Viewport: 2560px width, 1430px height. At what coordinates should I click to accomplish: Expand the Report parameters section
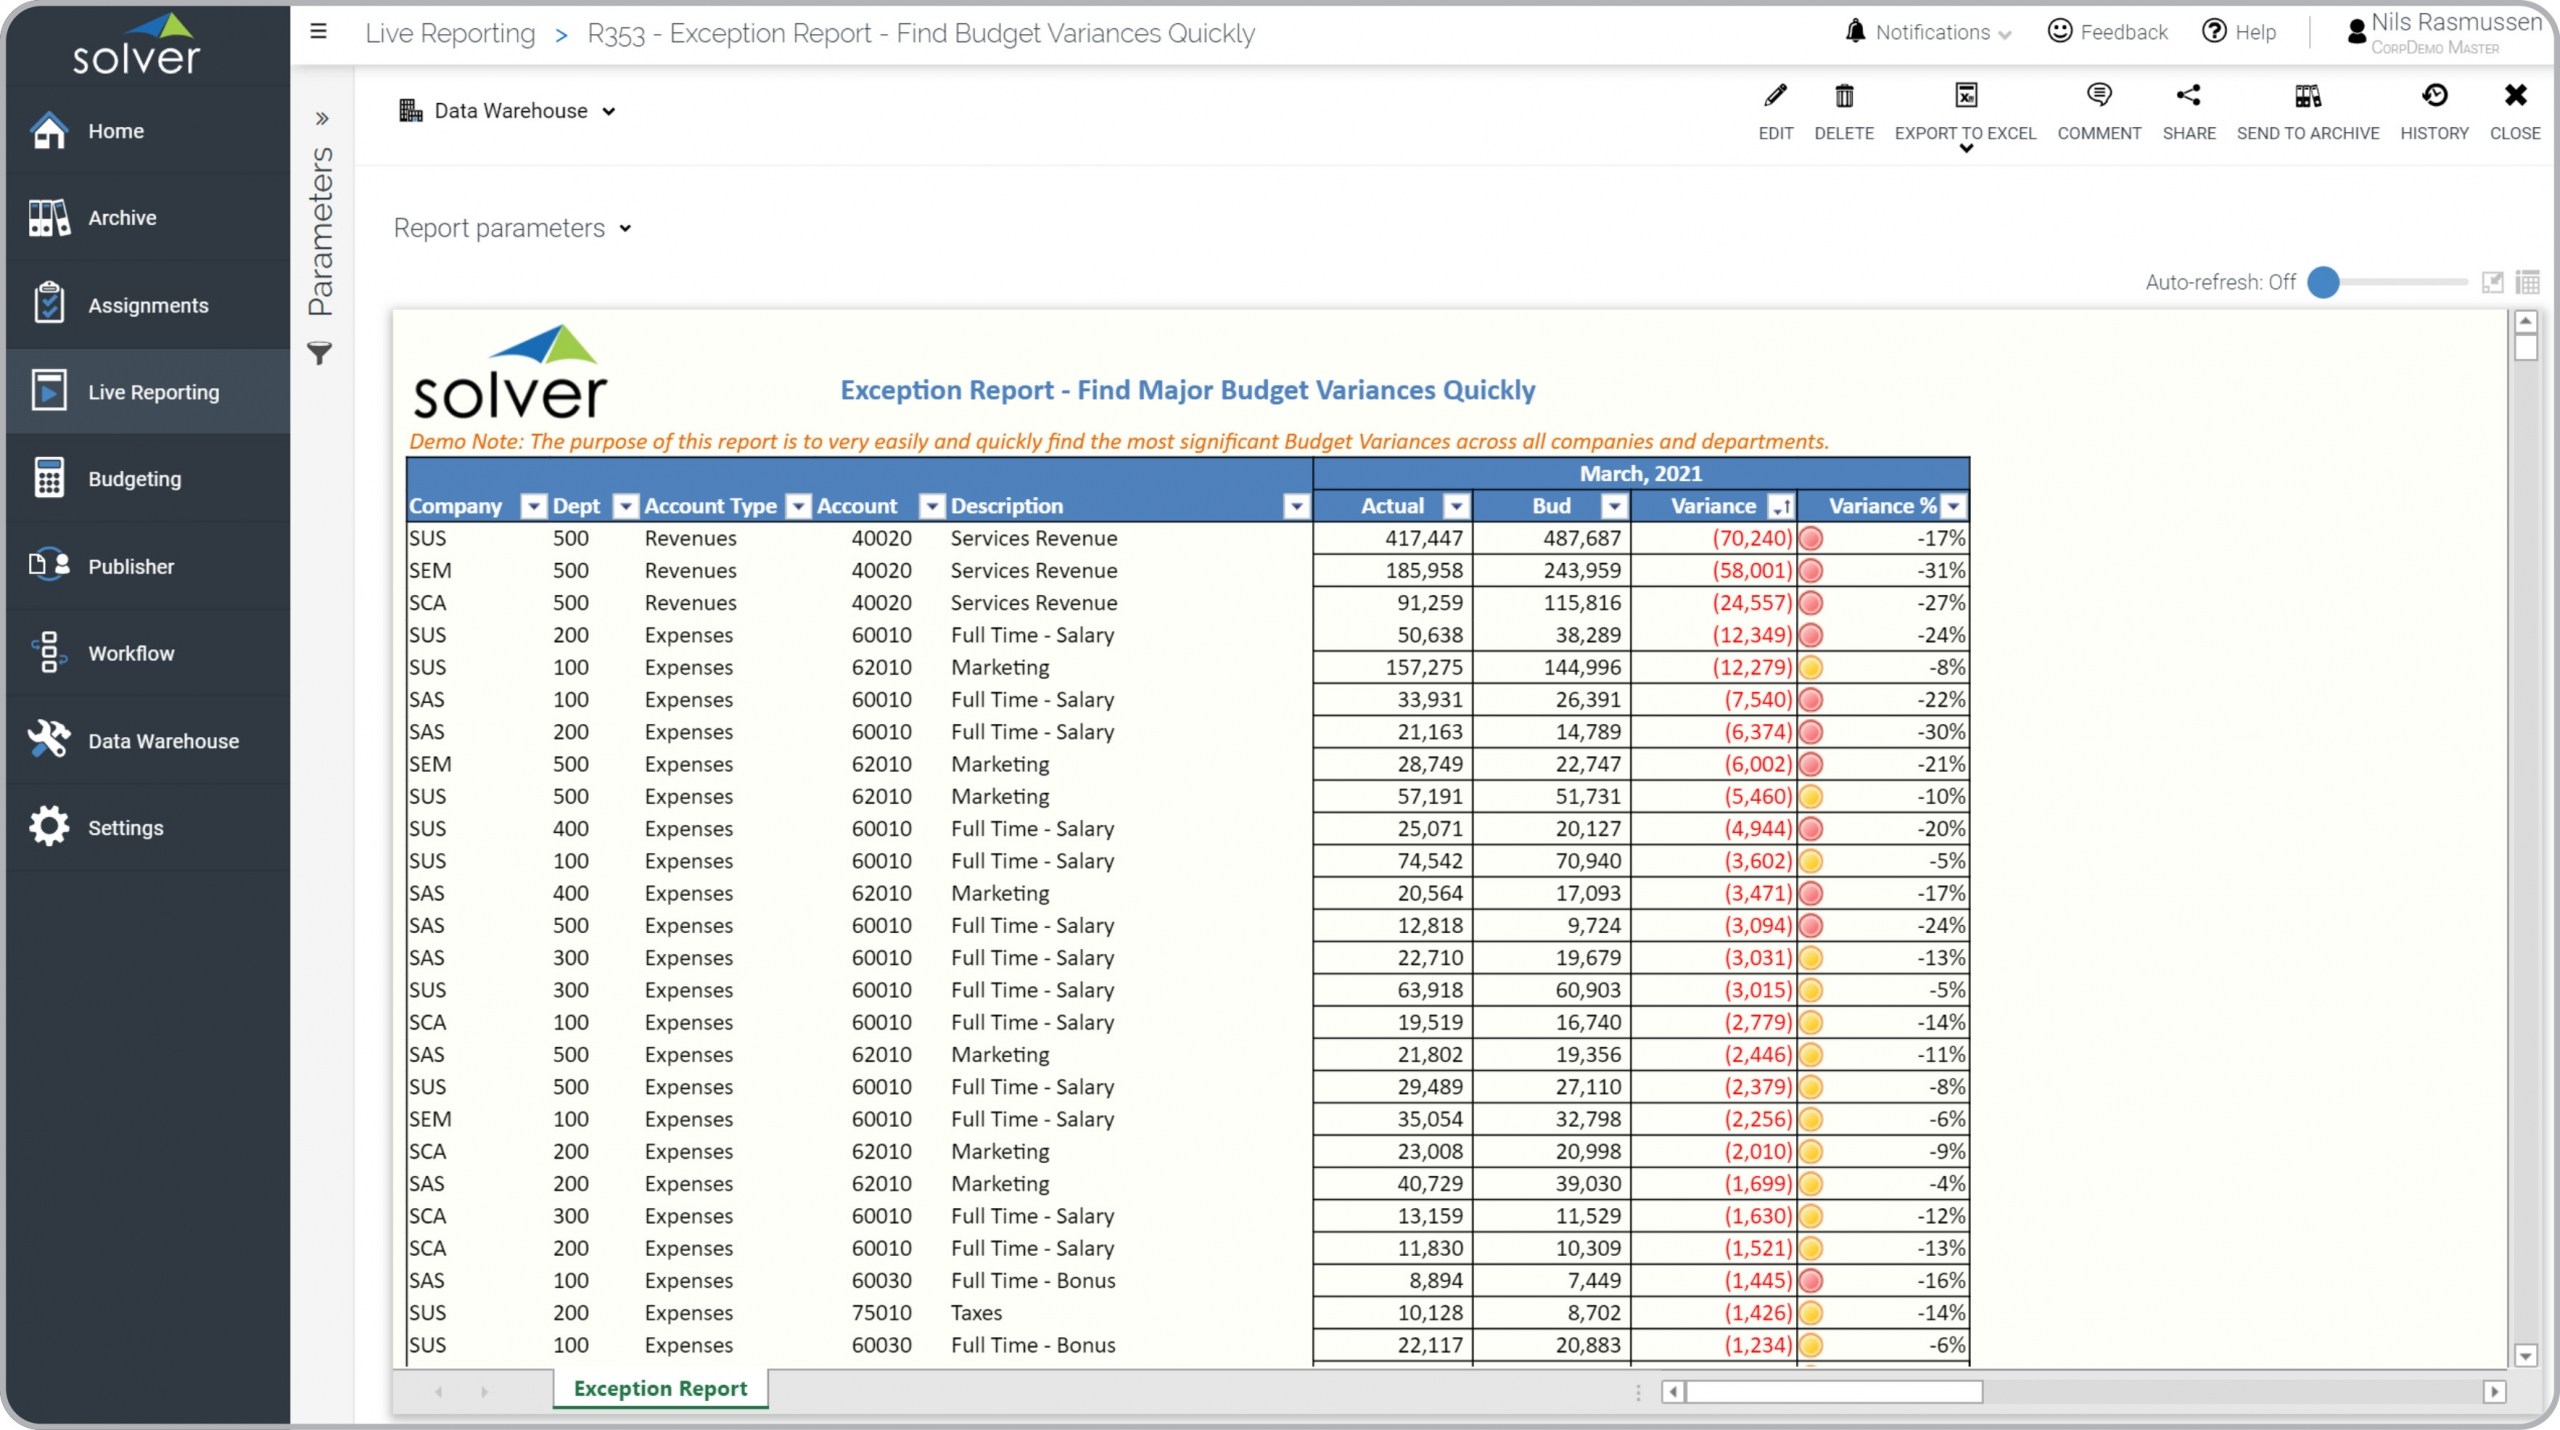tap(512, 228)
